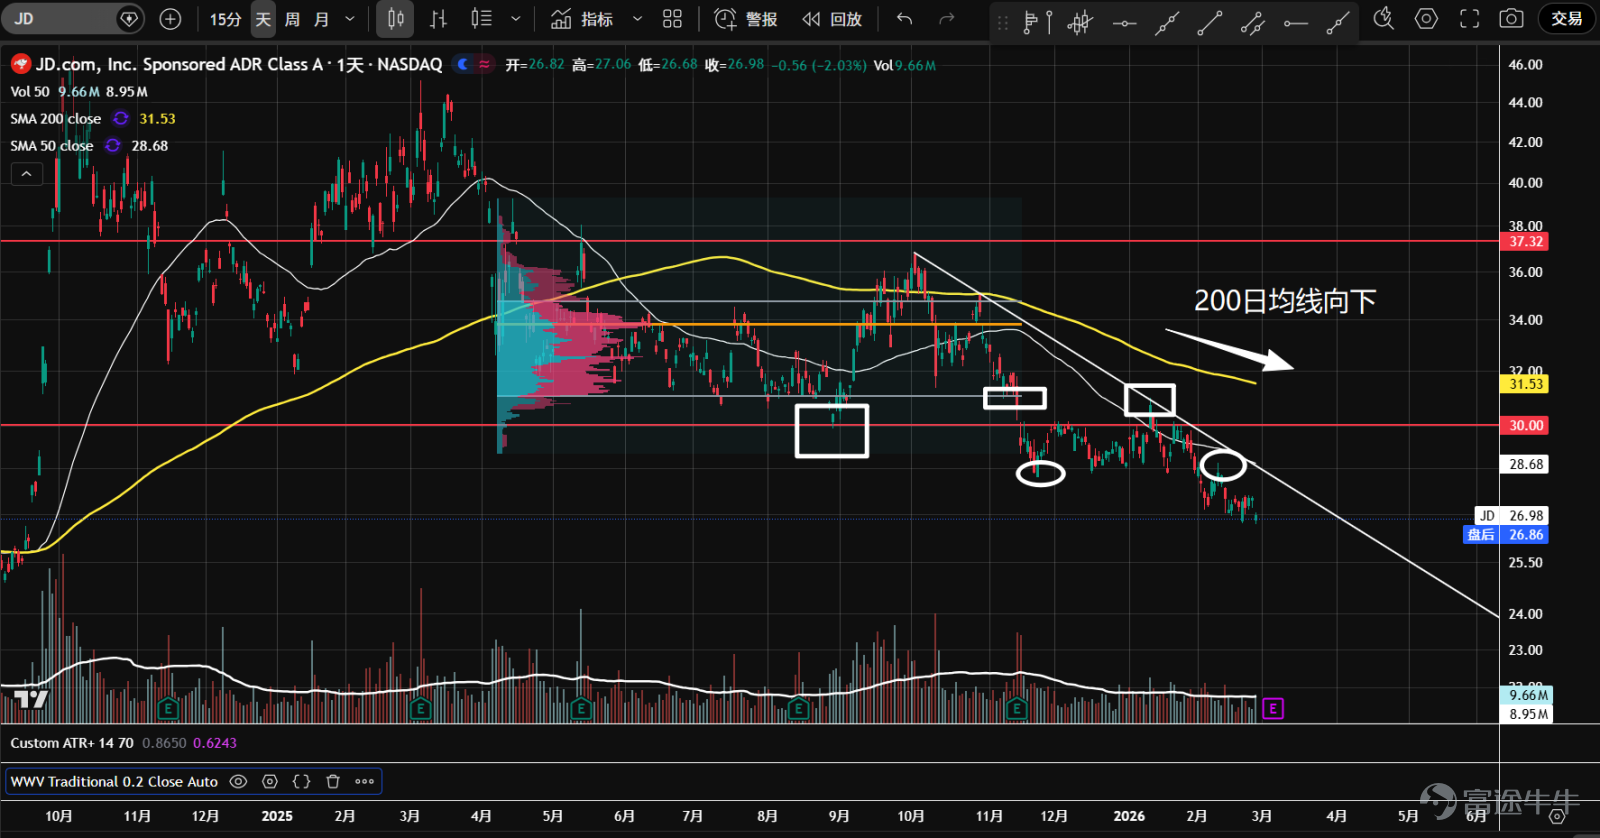
Task: Expand the chart type dropdown
Action: point(516,19)
